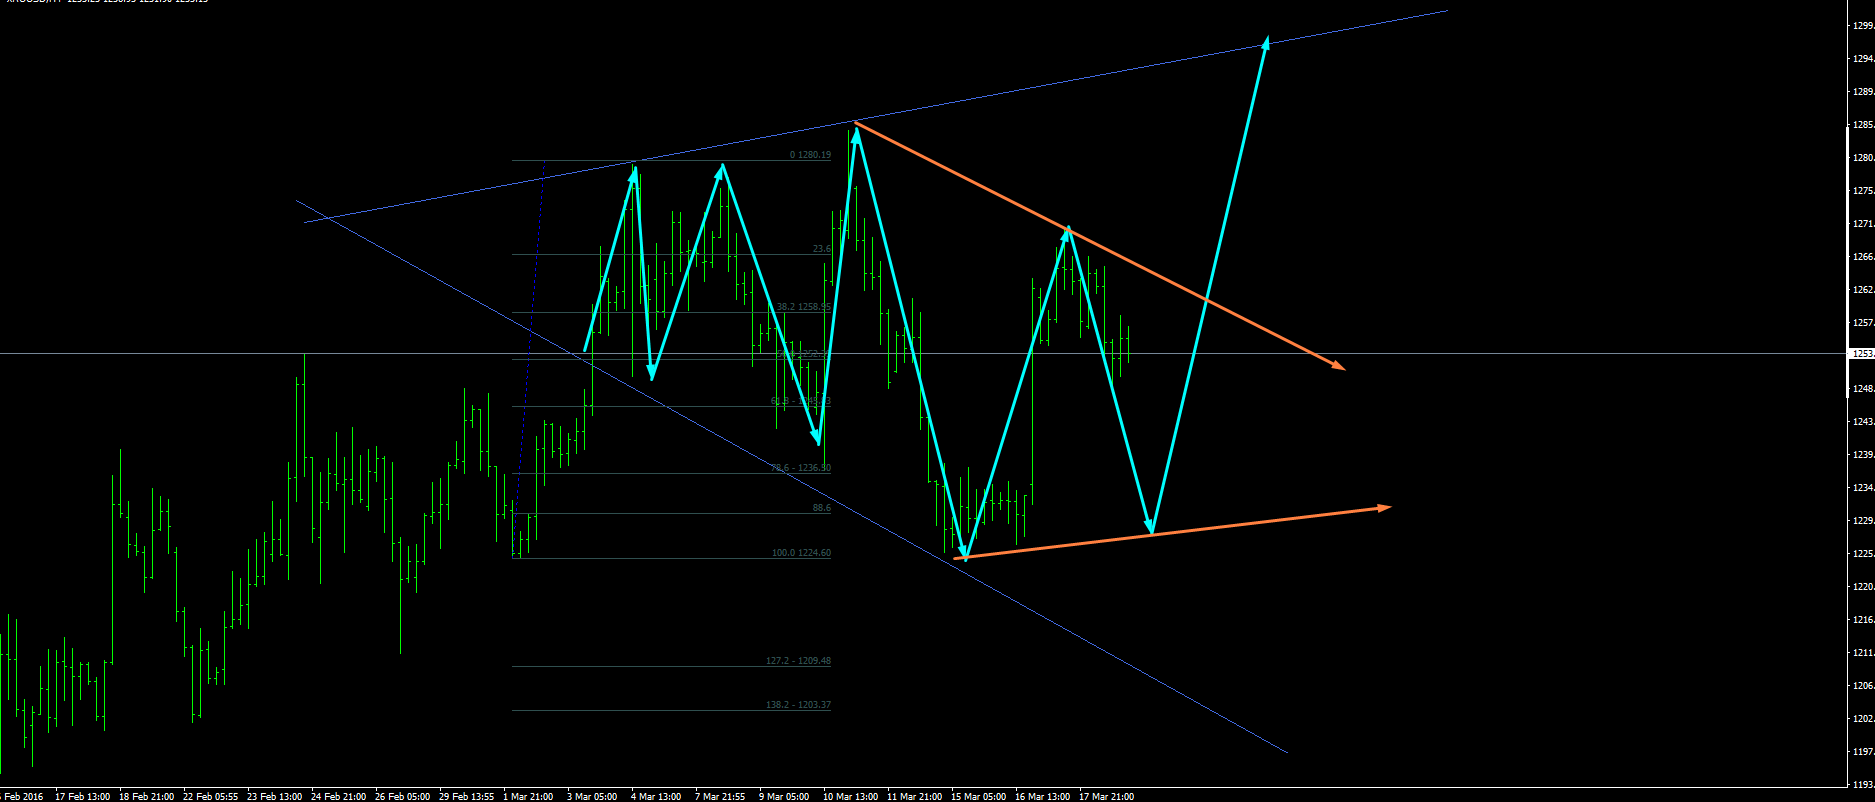1875x802 pixels.
Task: Click the 88.6 Fibonacci level label
Action: click(x=821, y=508)
